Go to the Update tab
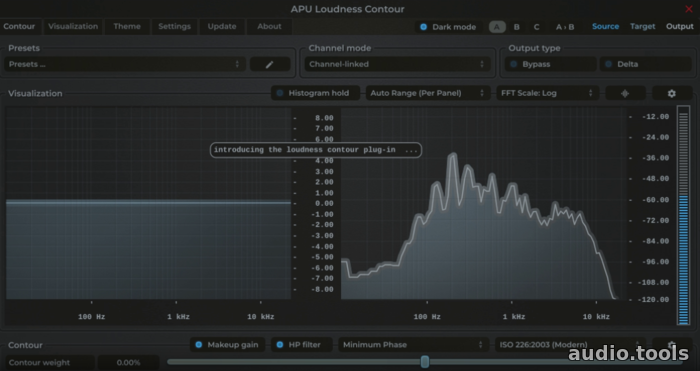Screen dimensions: 700x371 pyautogui.click(x=222, y=26)
